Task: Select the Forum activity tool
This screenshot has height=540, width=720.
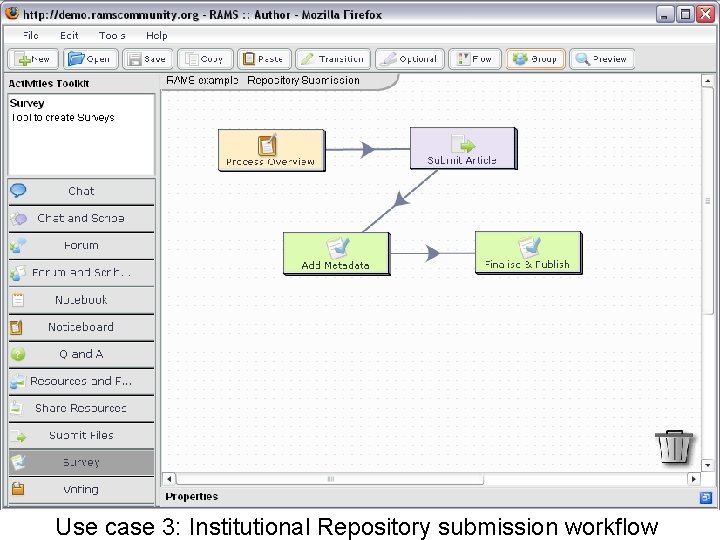Action: coord(81,245)
